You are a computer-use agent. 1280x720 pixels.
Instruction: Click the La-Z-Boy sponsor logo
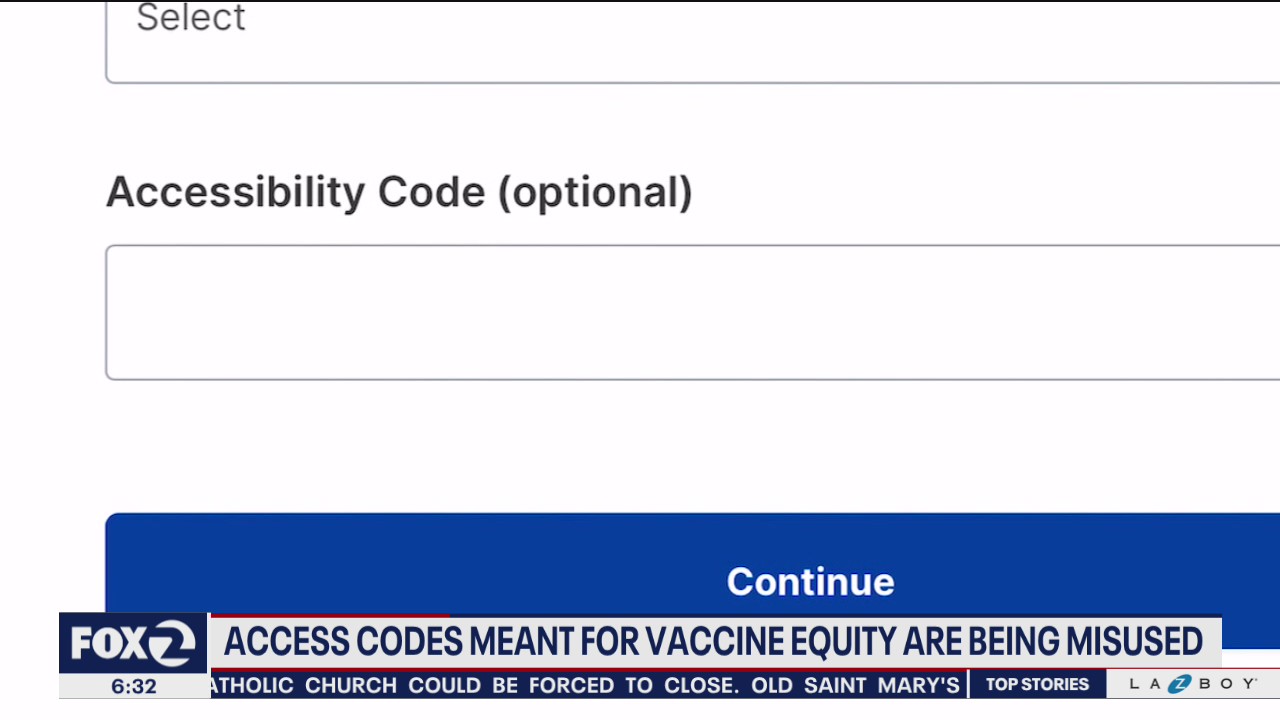(x=1192, y=684)
